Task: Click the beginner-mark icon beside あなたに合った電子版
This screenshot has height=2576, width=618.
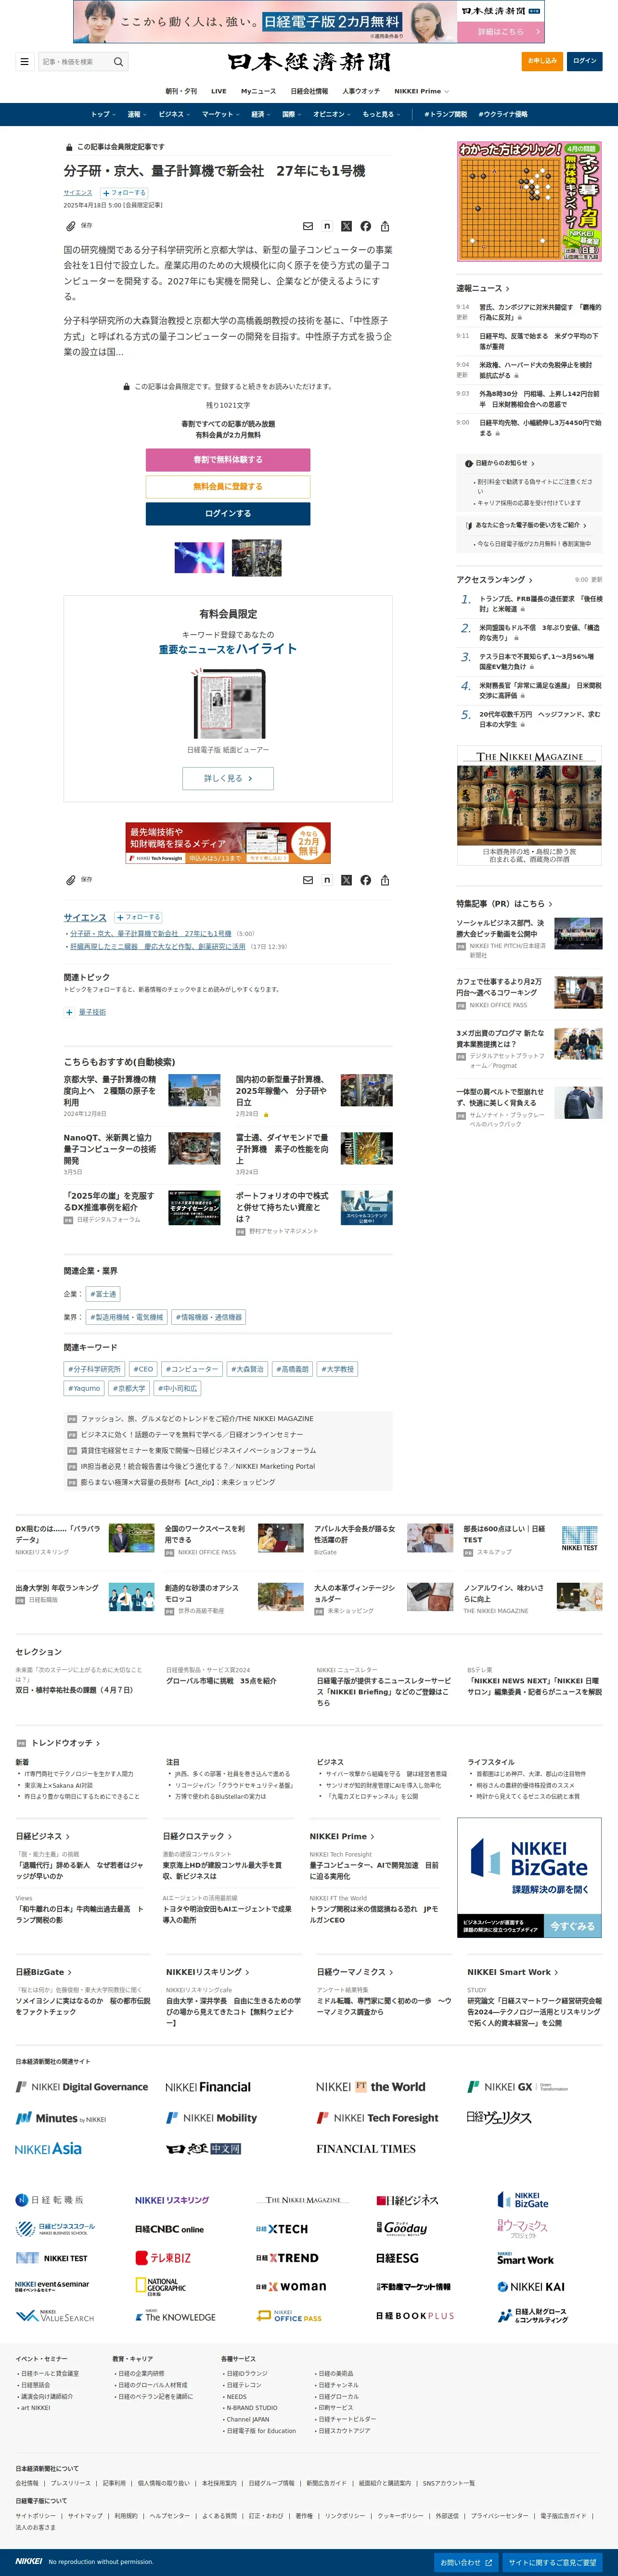Action: [x=469, y=525]
